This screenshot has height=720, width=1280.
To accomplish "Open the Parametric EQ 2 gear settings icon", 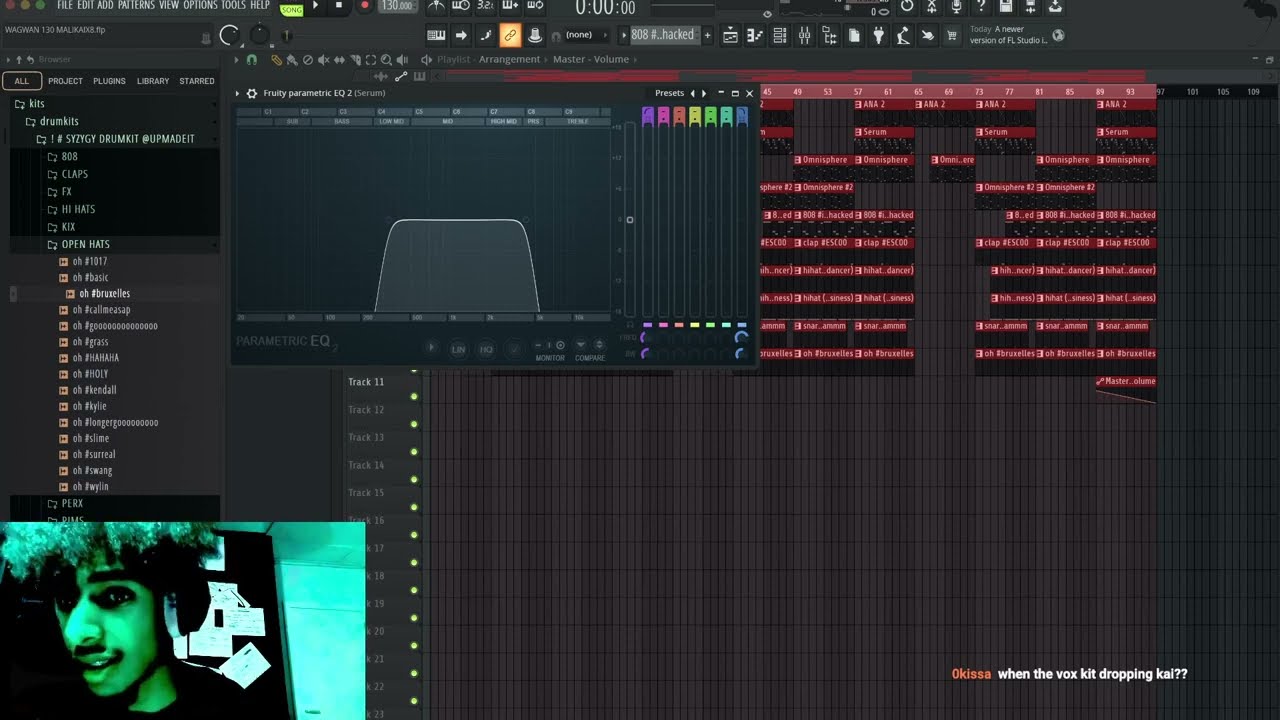I will click(252, 93).
